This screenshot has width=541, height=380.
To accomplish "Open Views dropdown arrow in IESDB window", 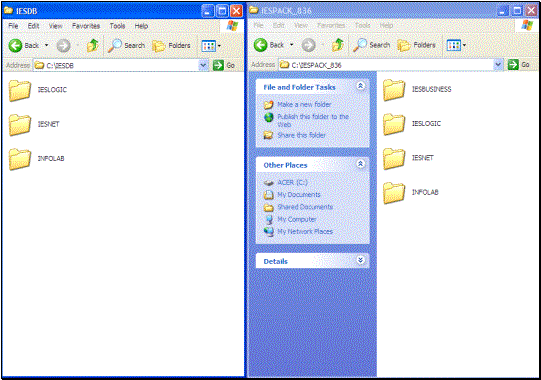I will tap(219, 46).
